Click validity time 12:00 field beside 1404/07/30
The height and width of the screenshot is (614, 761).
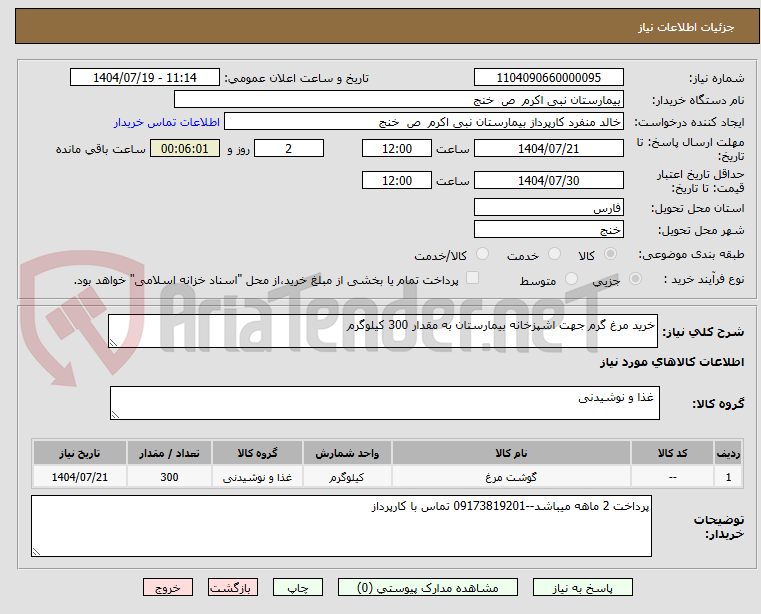pos(397,180)
